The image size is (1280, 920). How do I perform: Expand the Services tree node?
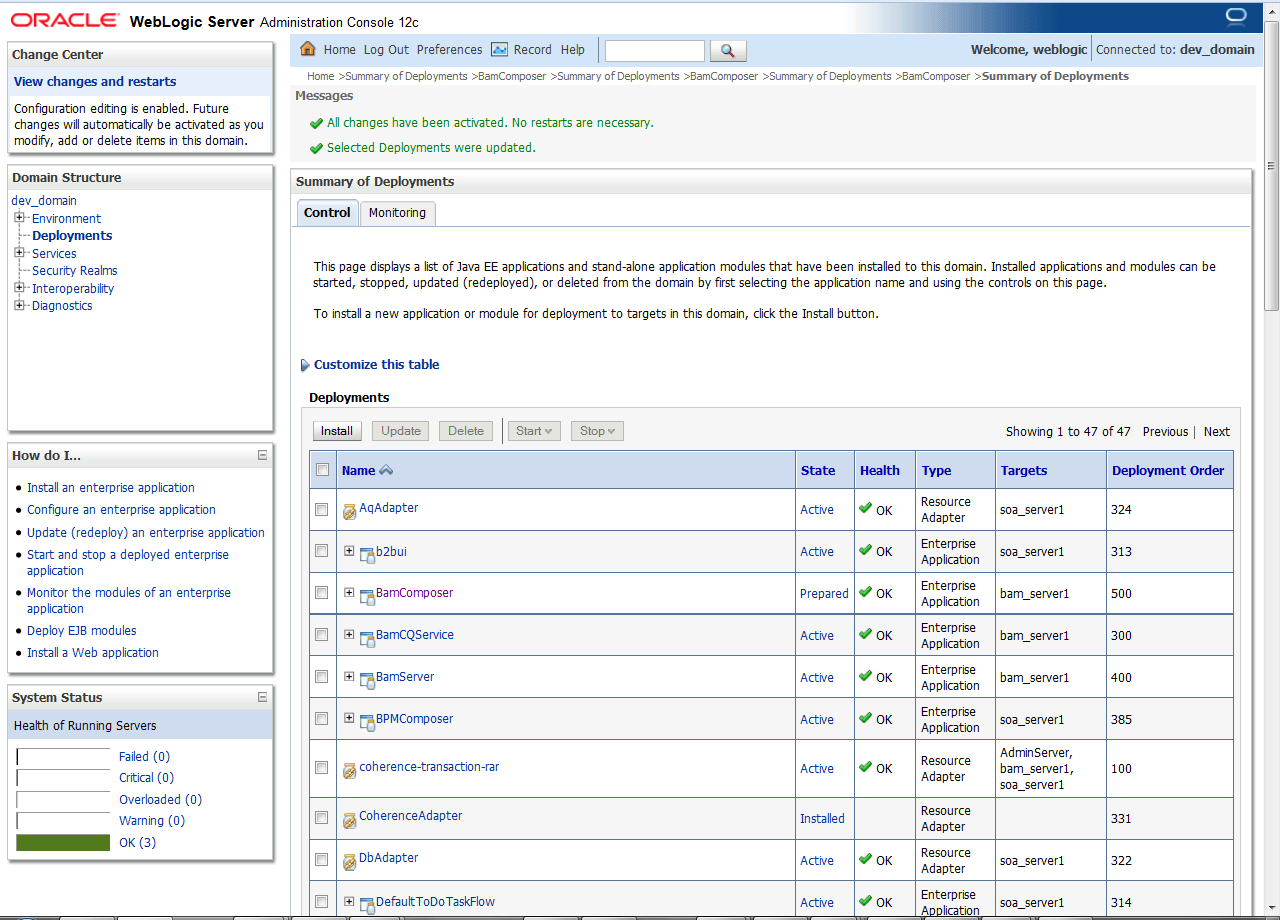[20, 253]
